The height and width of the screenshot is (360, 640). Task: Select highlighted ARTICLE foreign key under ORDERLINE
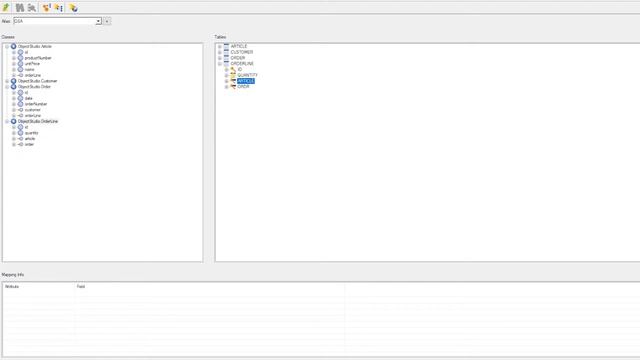[x=246, y=81]
